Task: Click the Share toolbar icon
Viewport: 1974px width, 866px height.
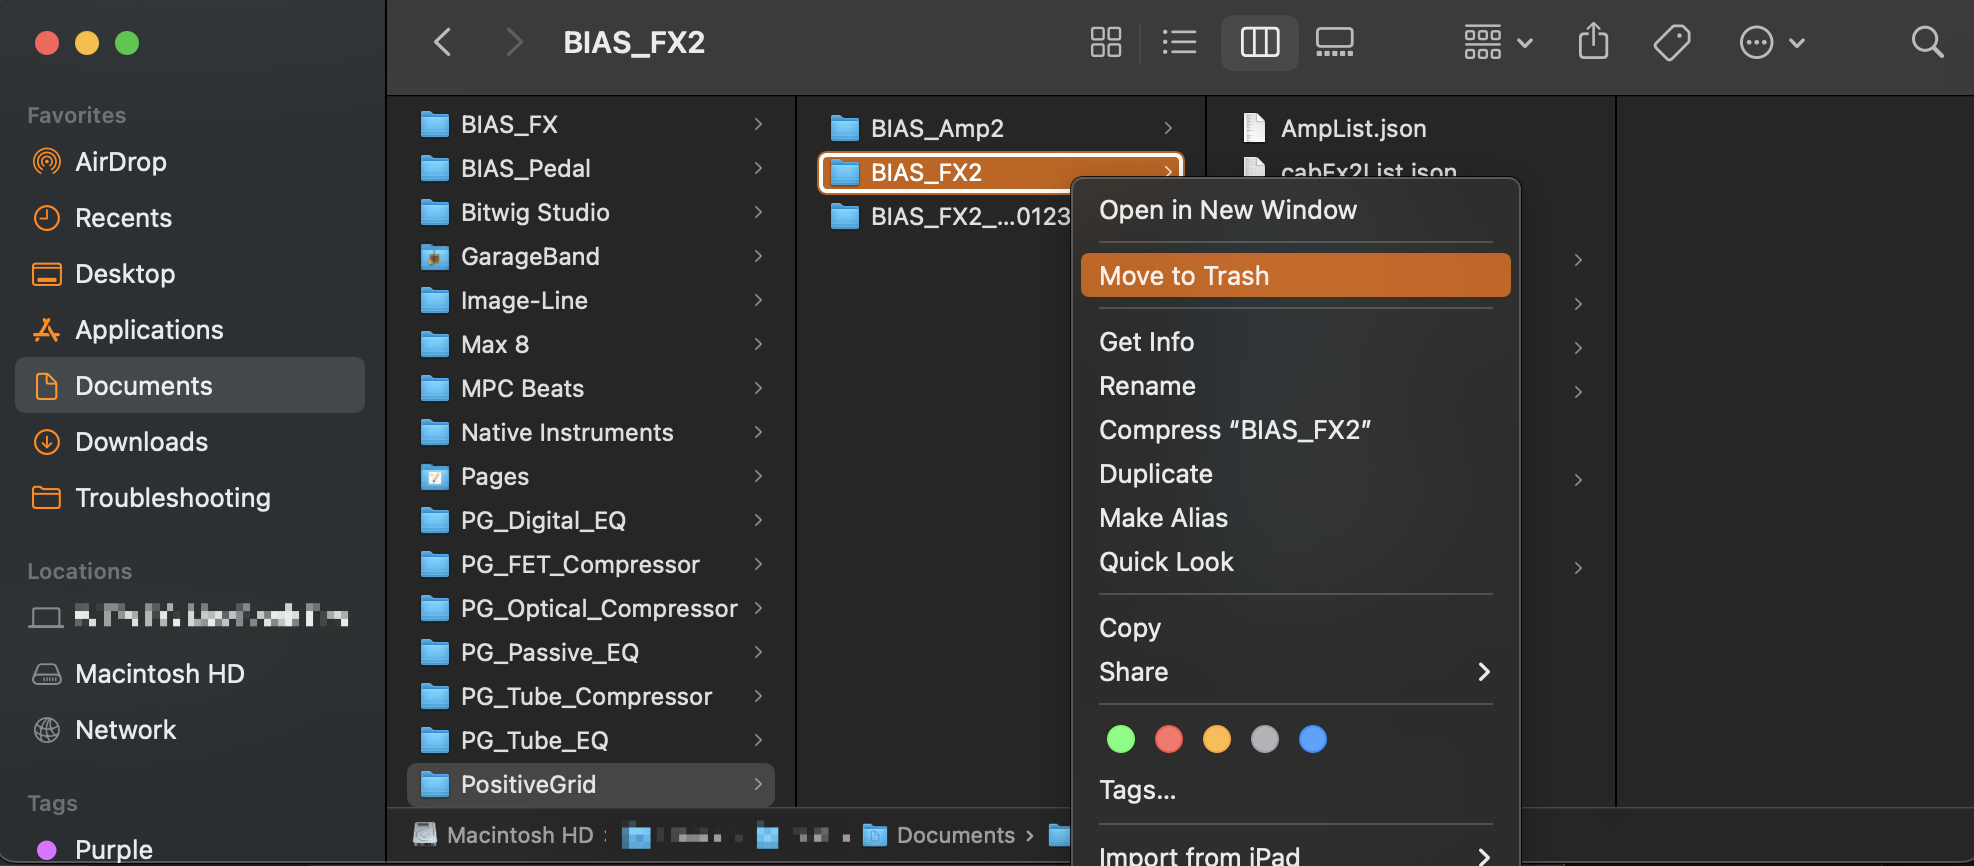Action: click(1593, 42)
